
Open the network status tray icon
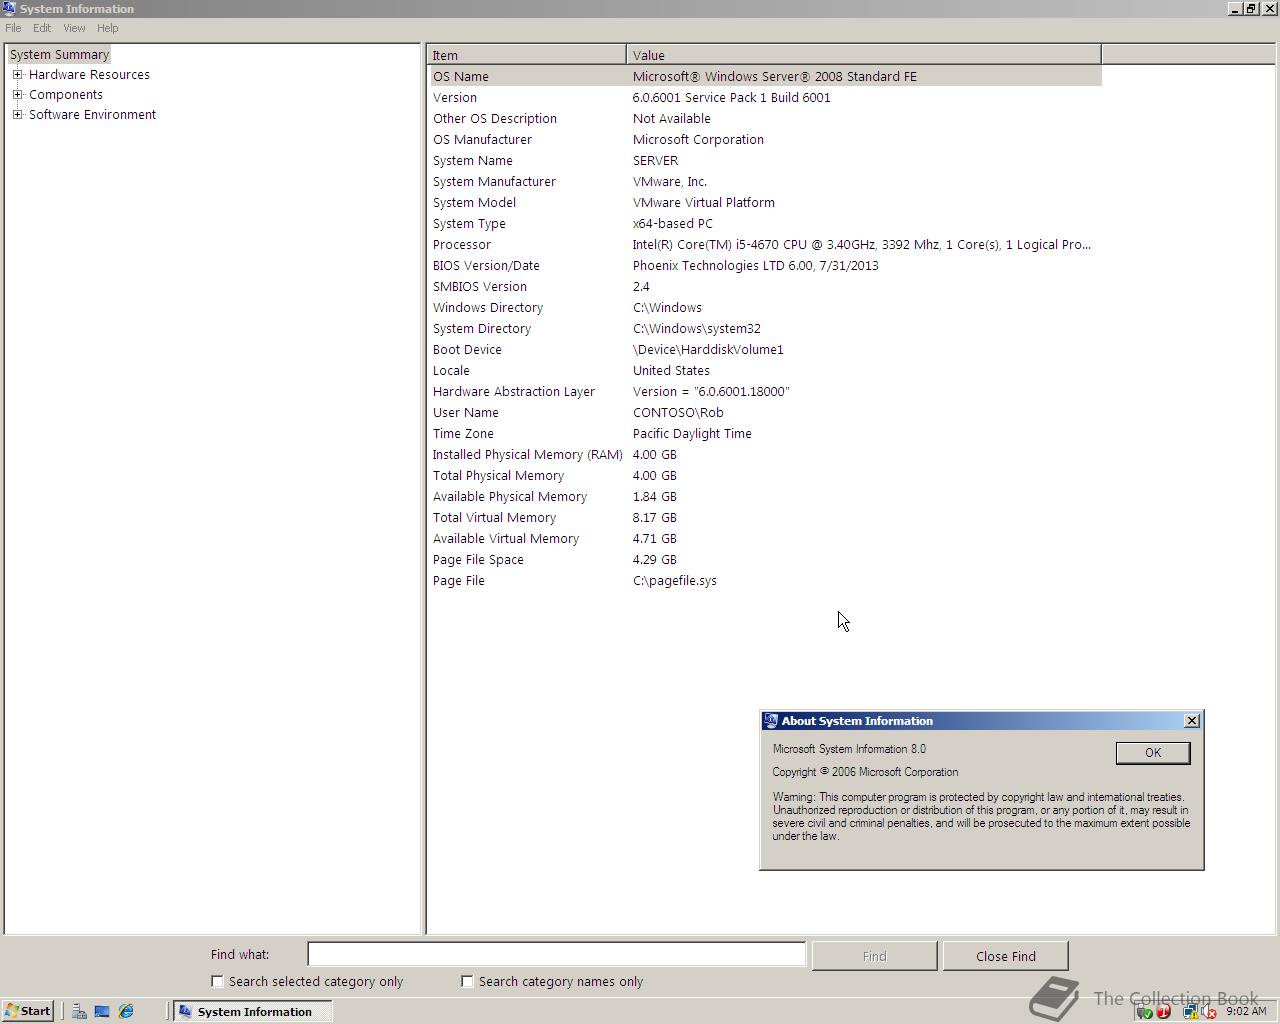1191,1011
